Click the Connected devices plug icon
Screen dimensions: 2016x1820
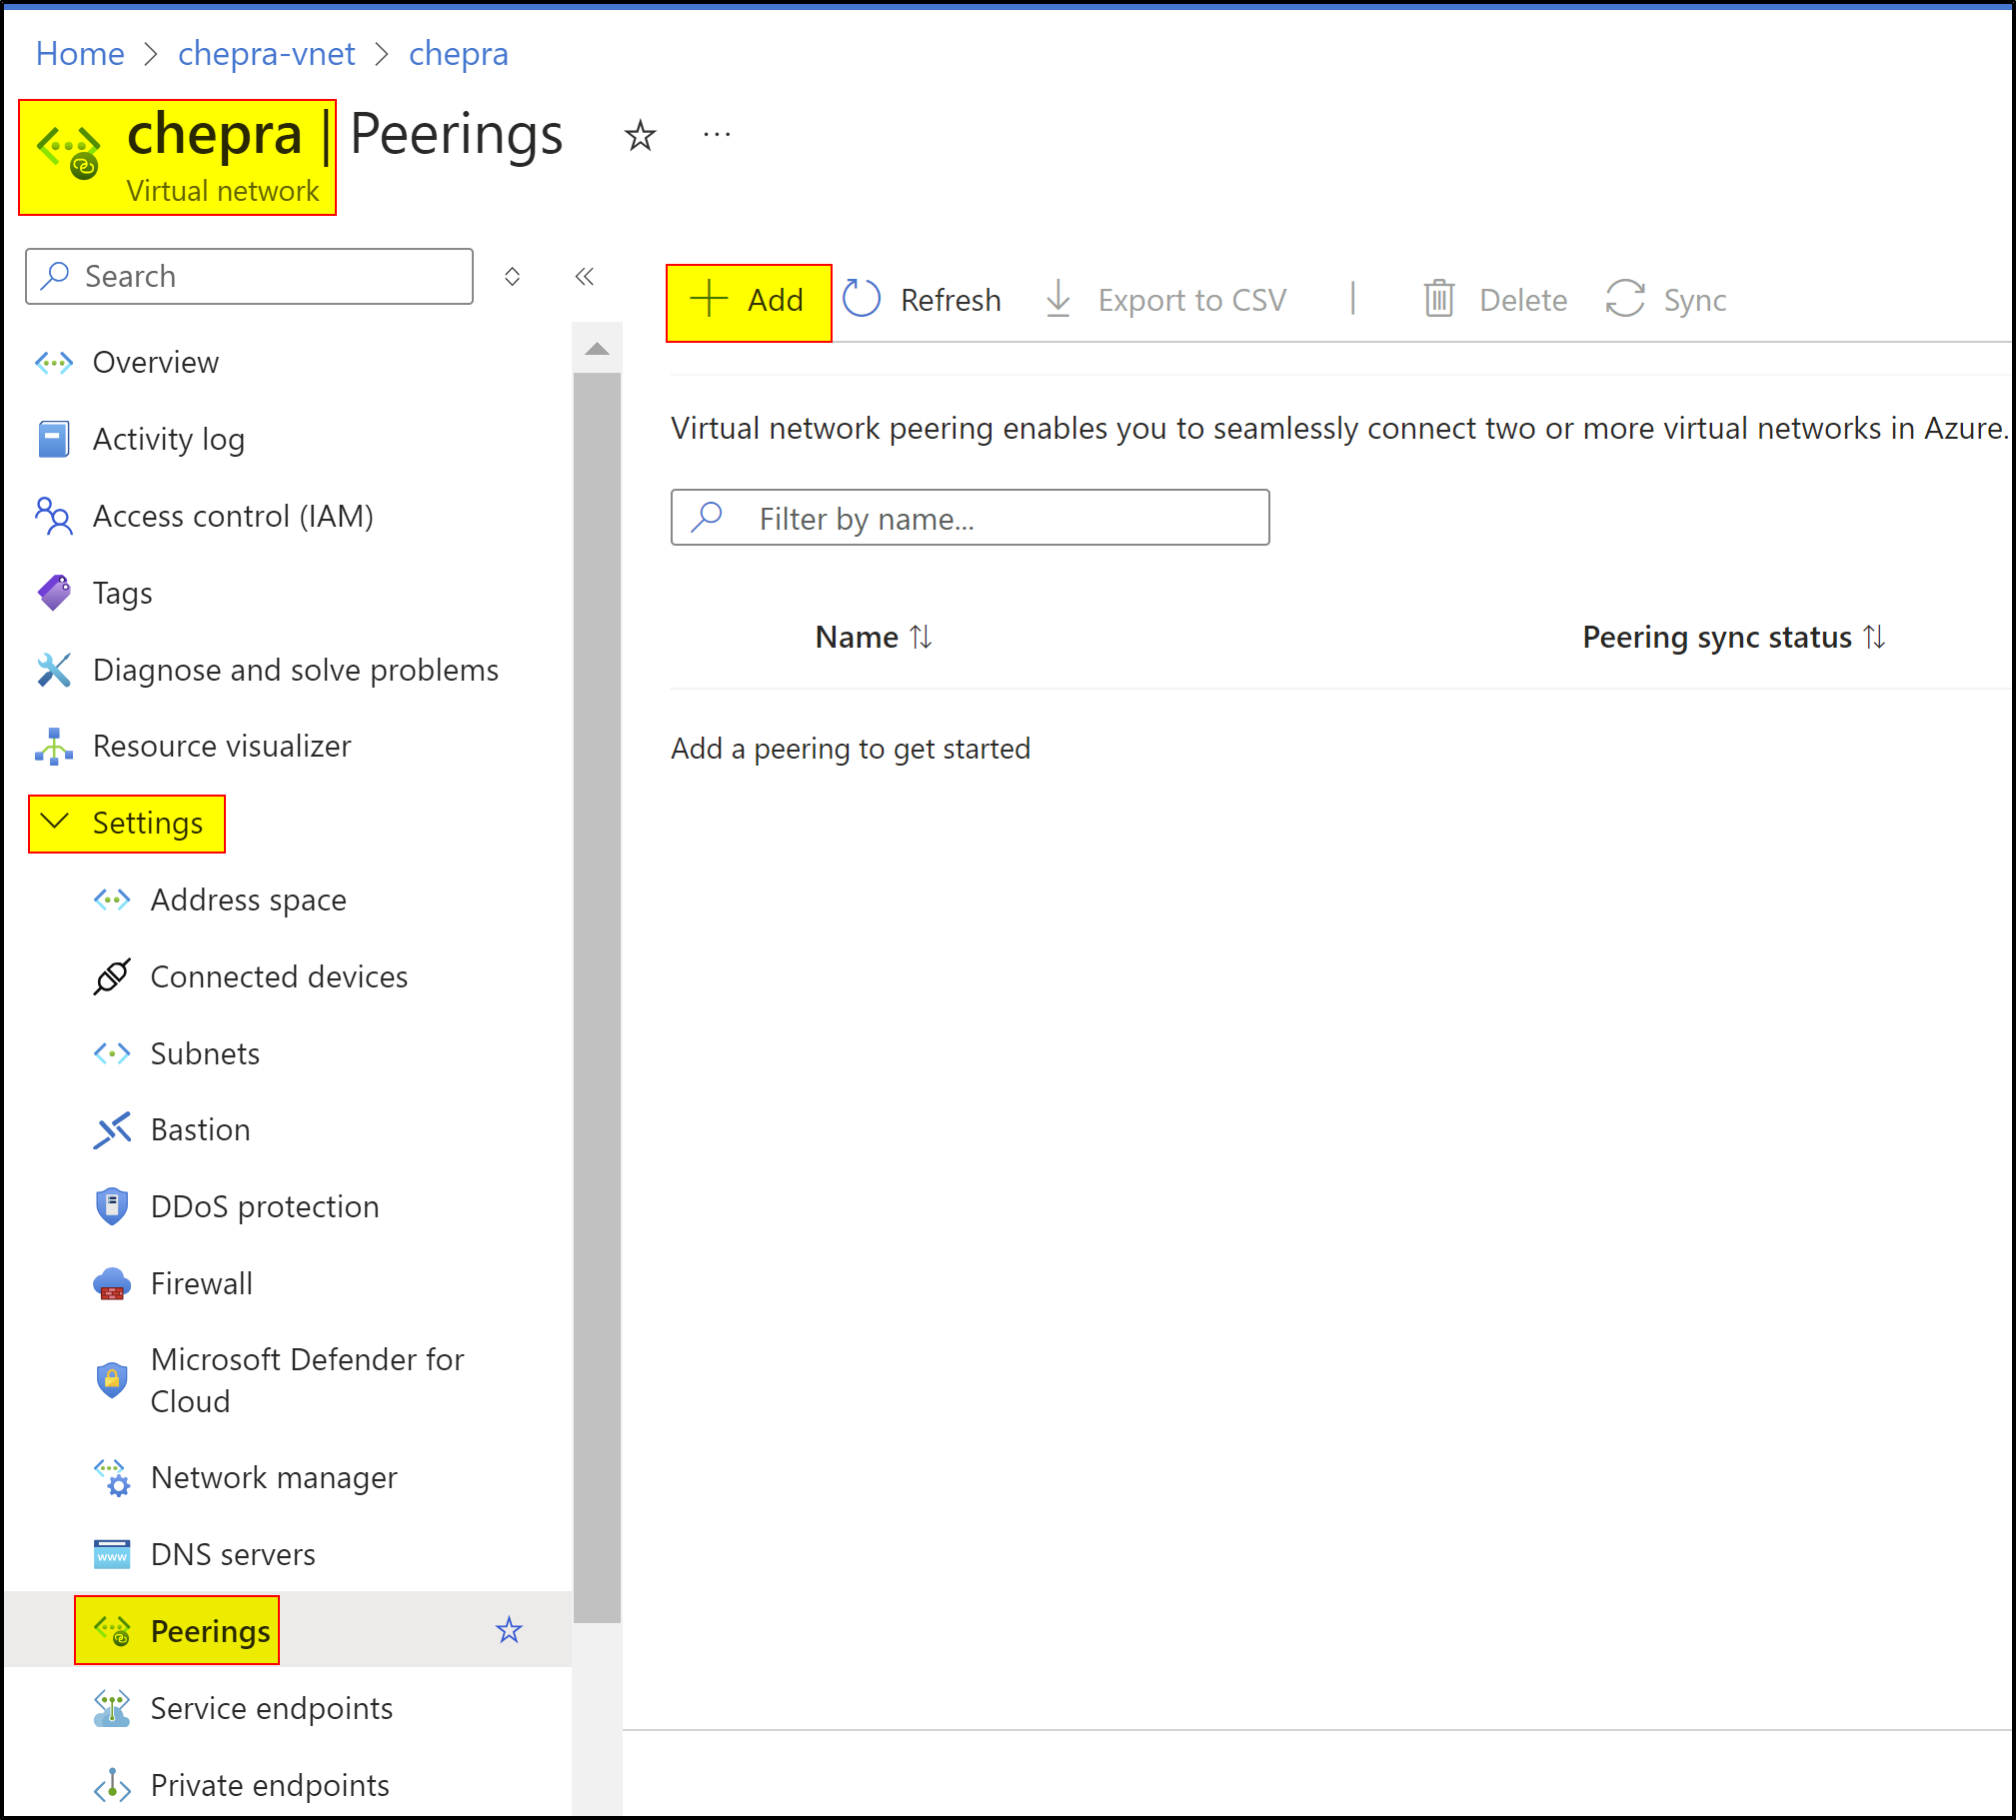(x=112, y=977)
